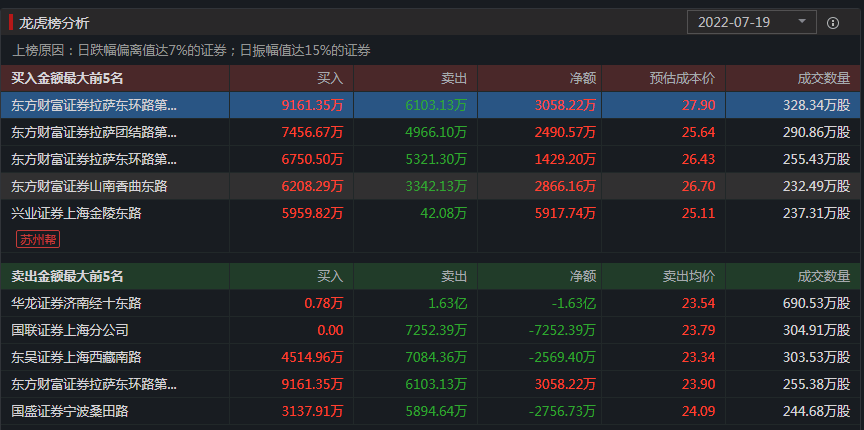Click the estimated cost 25.64
Viewport: 864px width, 430px height.
point(699,132)
